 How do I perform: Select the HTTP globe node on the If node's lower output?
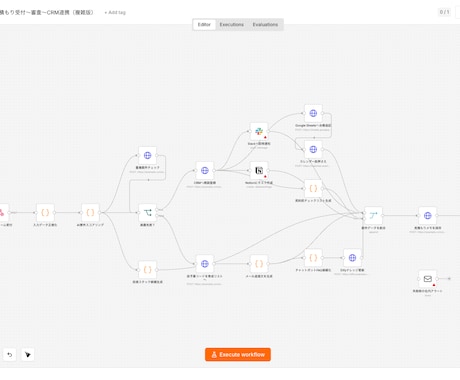click(x=205, y=264)
